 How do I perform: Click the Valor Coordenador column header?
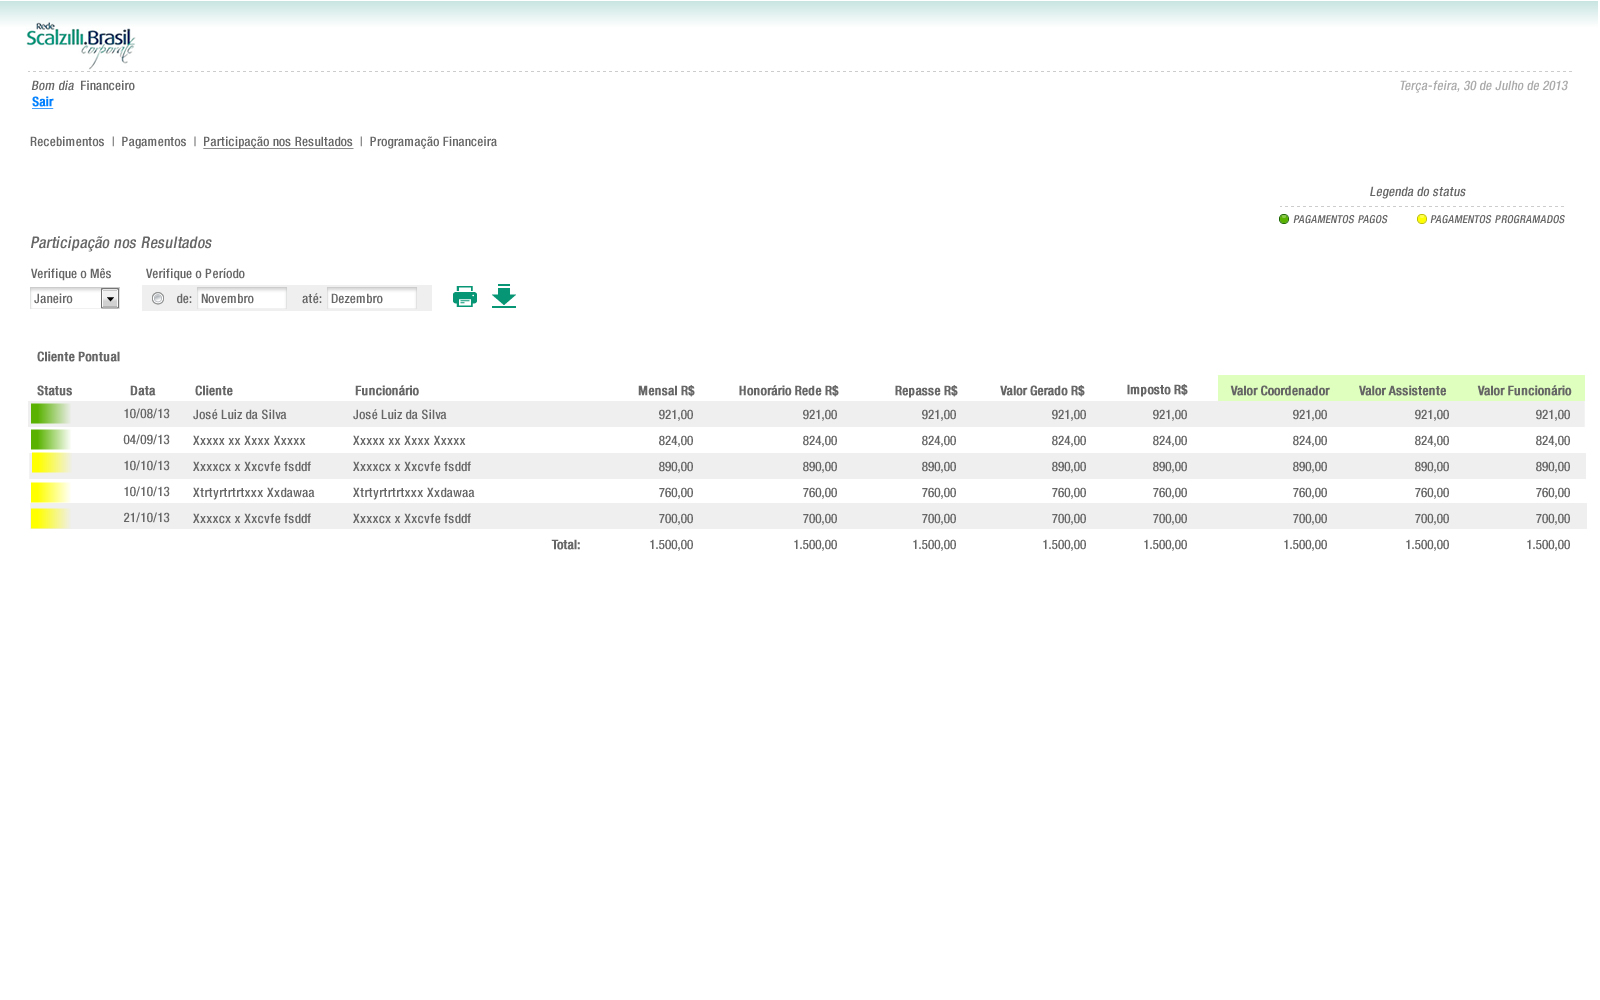(x=1279, y=391)
